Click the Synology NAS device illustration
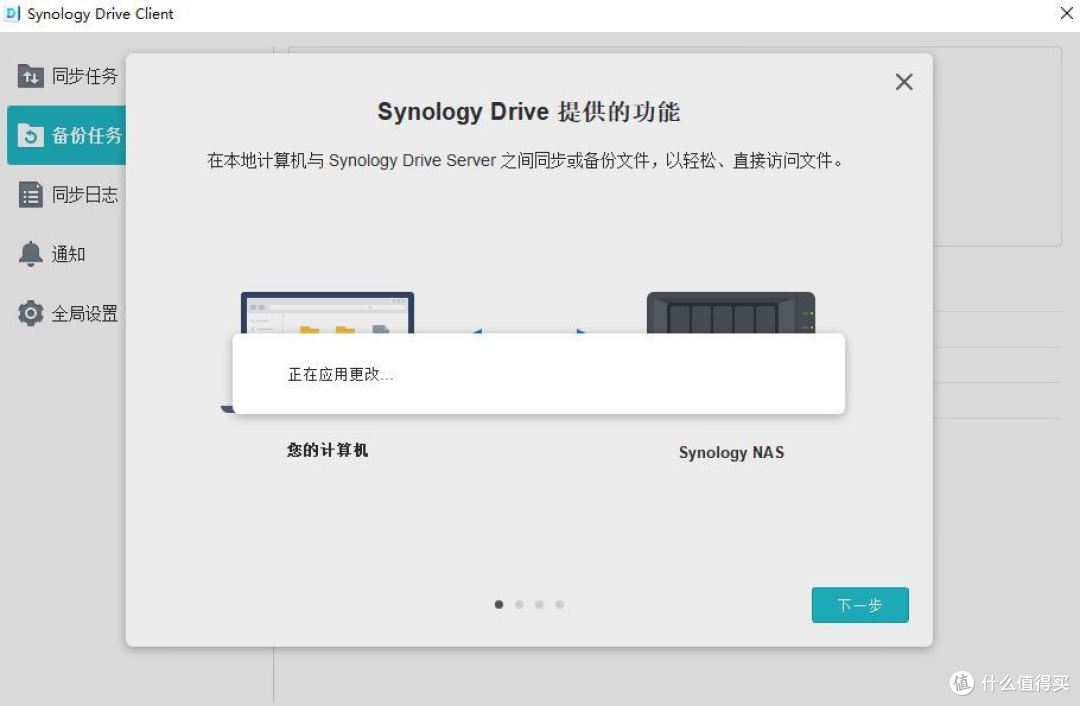 (x=731, y=313)
